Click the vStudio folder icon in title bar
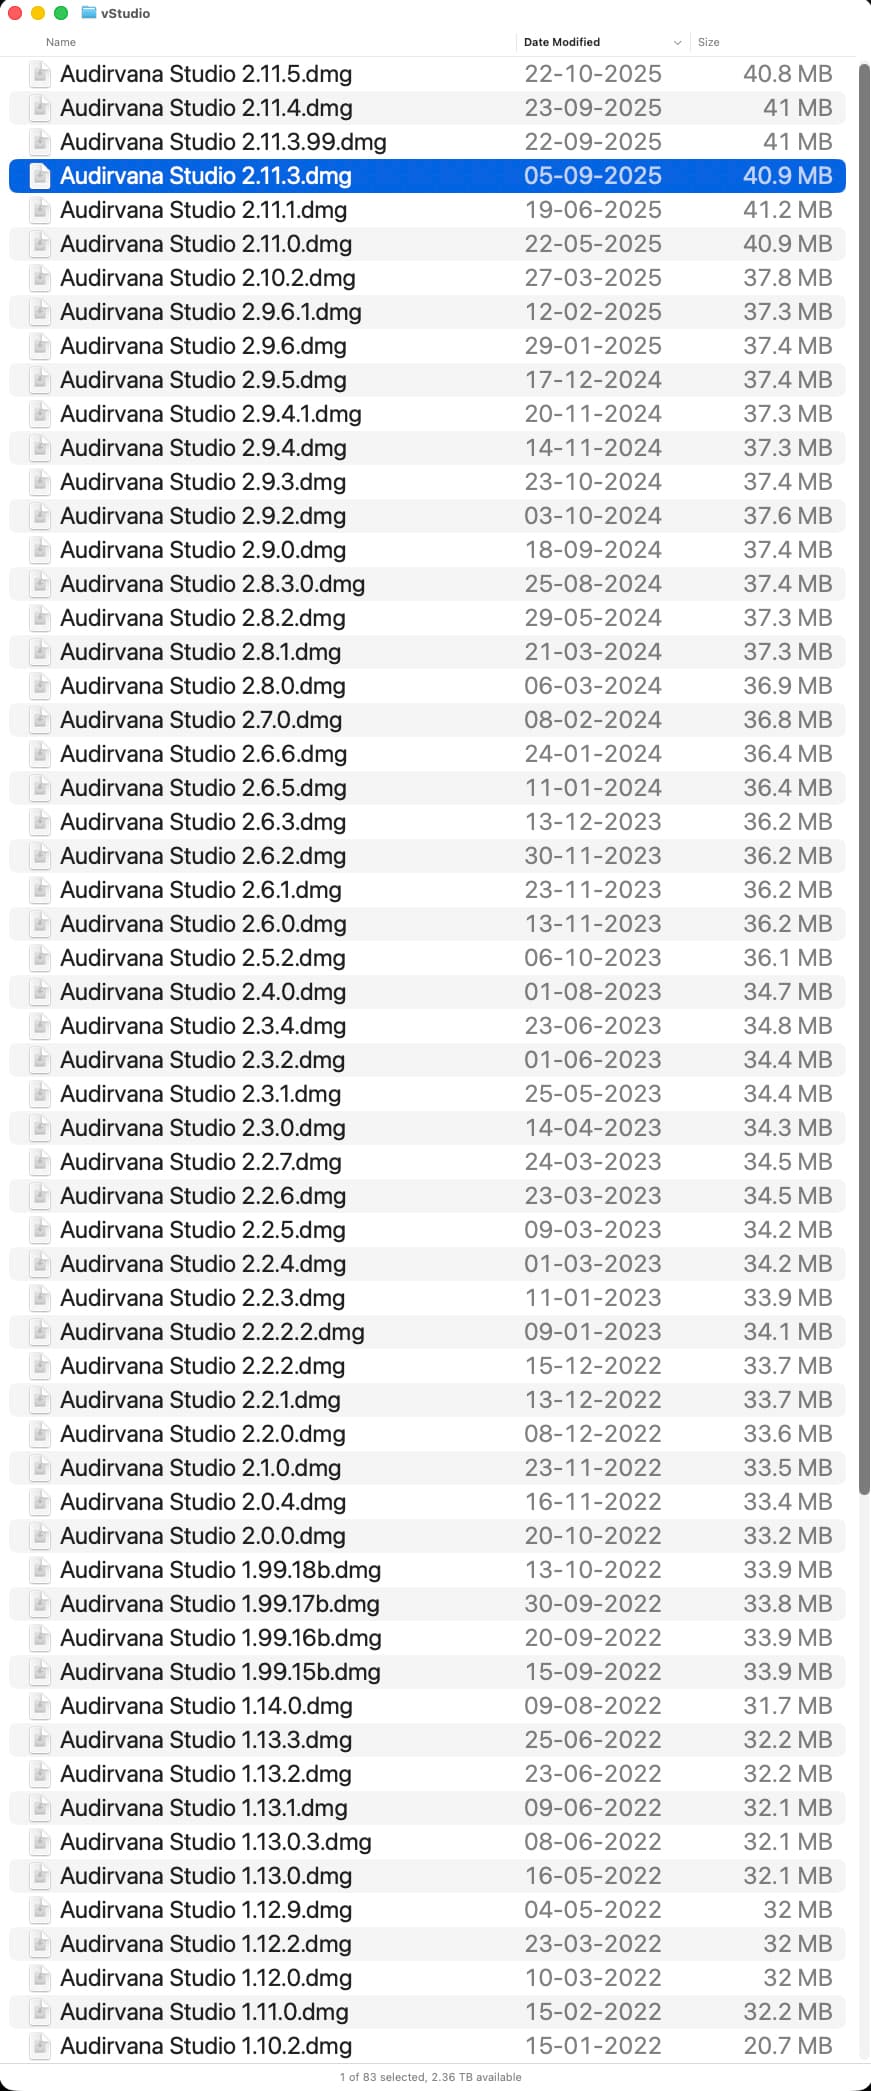This screenshot has height=2091, width=871. [x=89, y=13]
